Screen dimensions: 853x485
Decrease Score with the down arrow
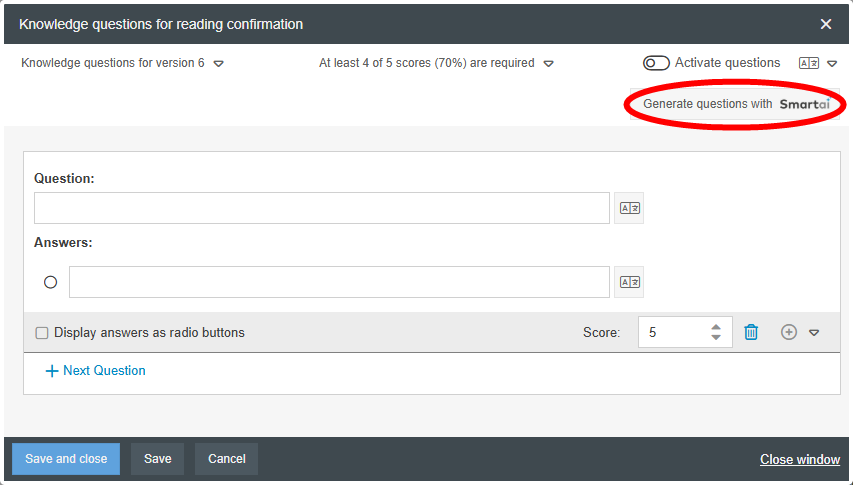pyautogui.click(x=716, y=338)
